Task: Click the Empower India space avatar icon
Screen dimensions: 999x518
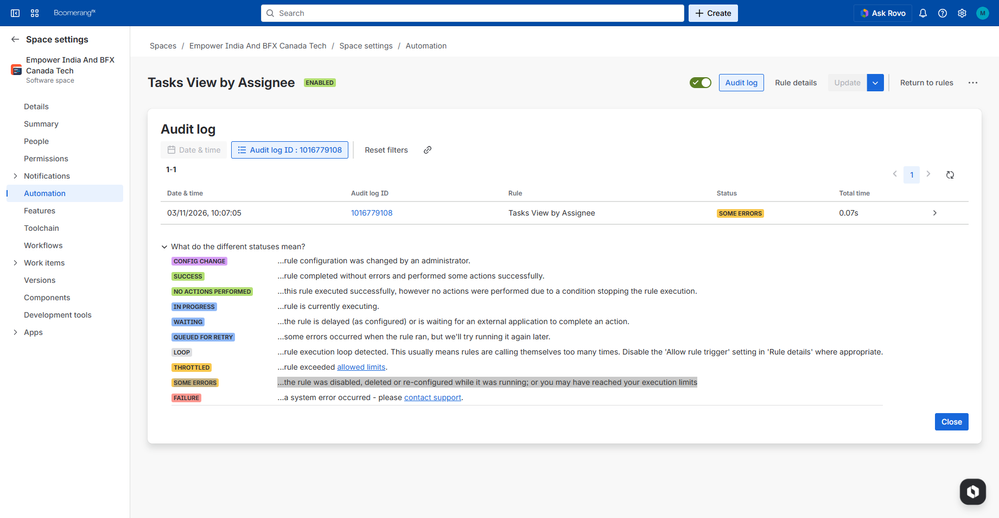Action: (17, 70)
